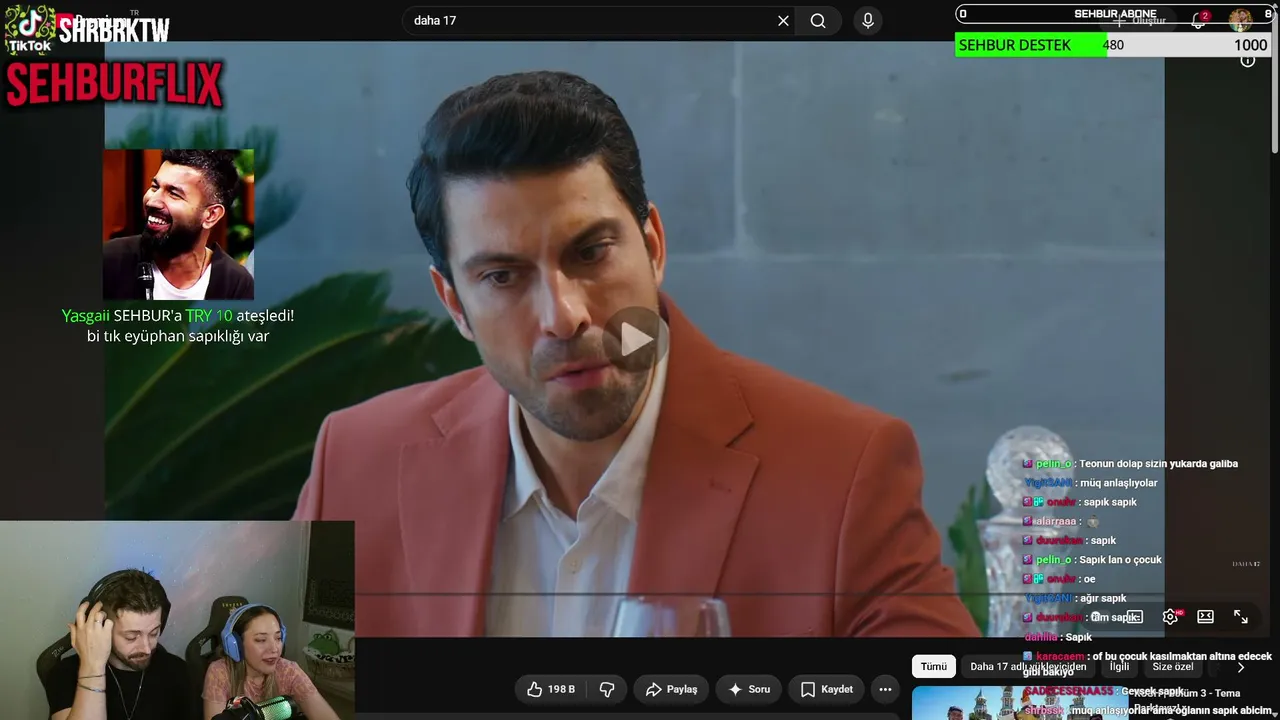Screen dimensions: 1280x720
Task: Toggle subtitles in the video player
Action: [x=1135, y=617]
